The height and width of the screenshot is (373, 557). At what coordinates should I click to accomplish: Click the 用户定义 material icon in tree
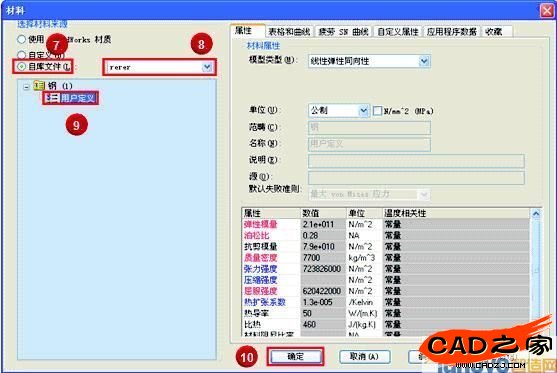[x=52, y=98]
